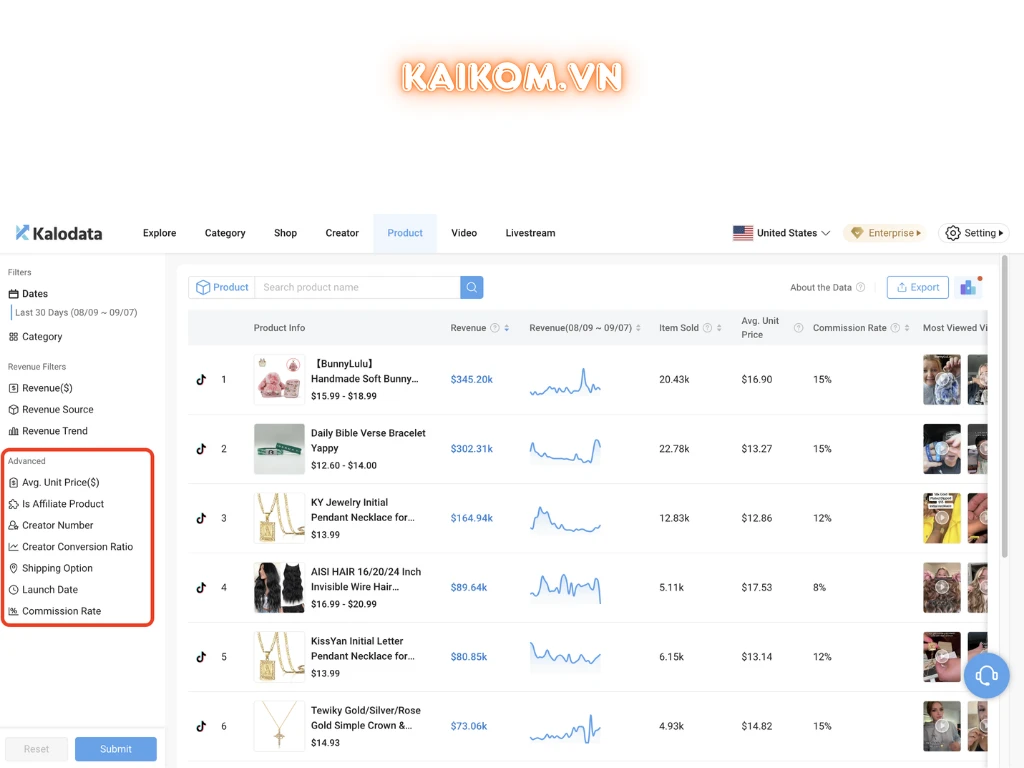Expand the Shipping Option filter

57,568
